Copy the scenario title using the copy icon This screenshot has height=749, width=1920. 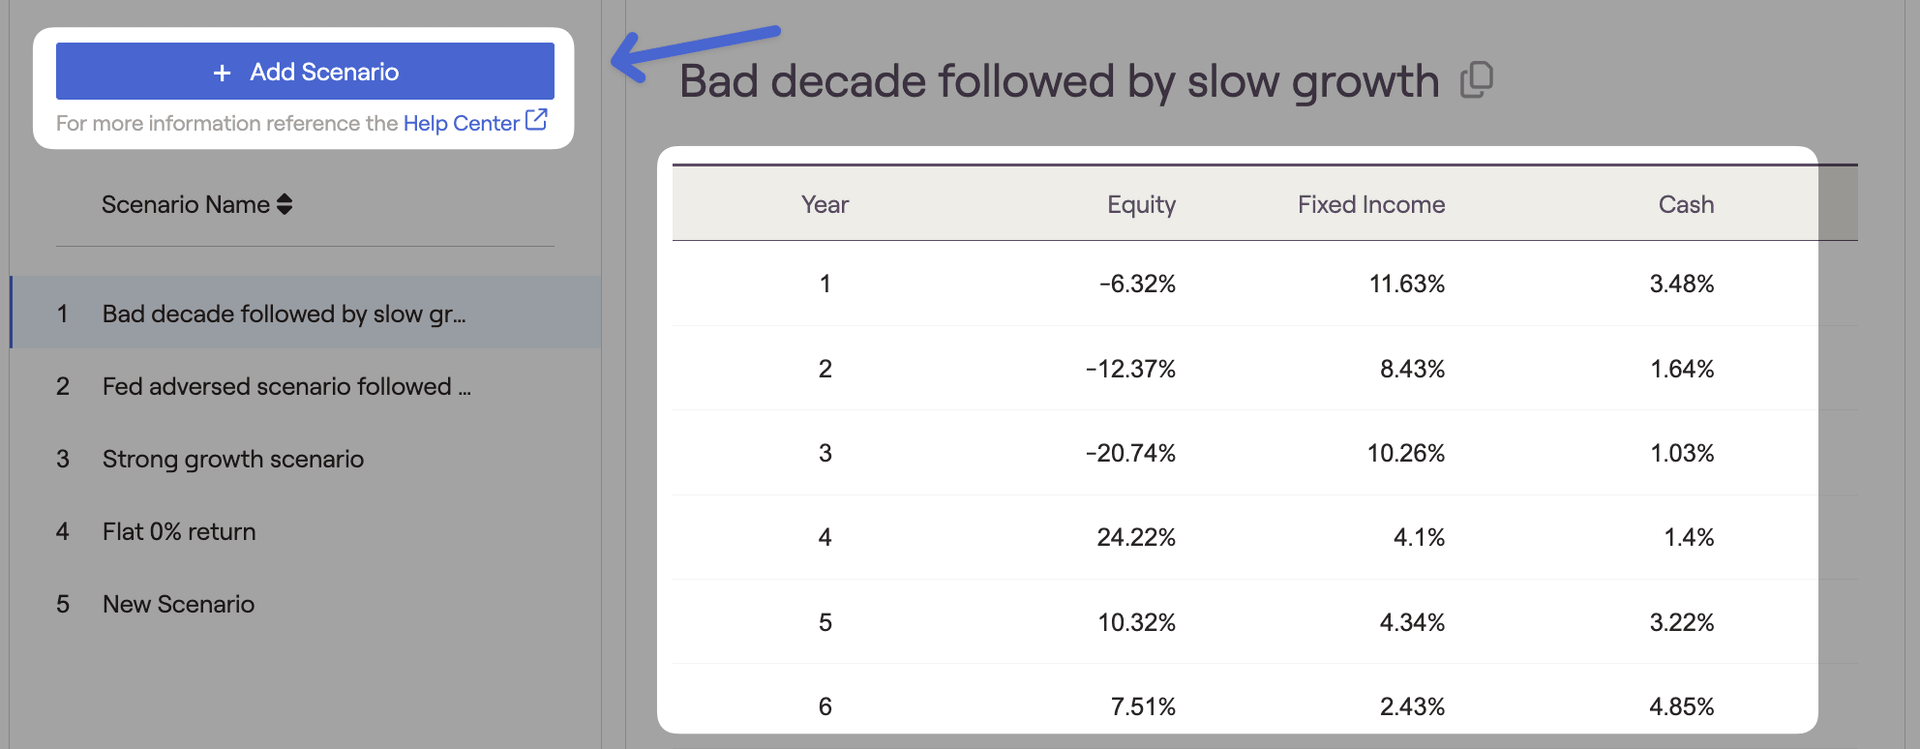(x=1476, y=80)
